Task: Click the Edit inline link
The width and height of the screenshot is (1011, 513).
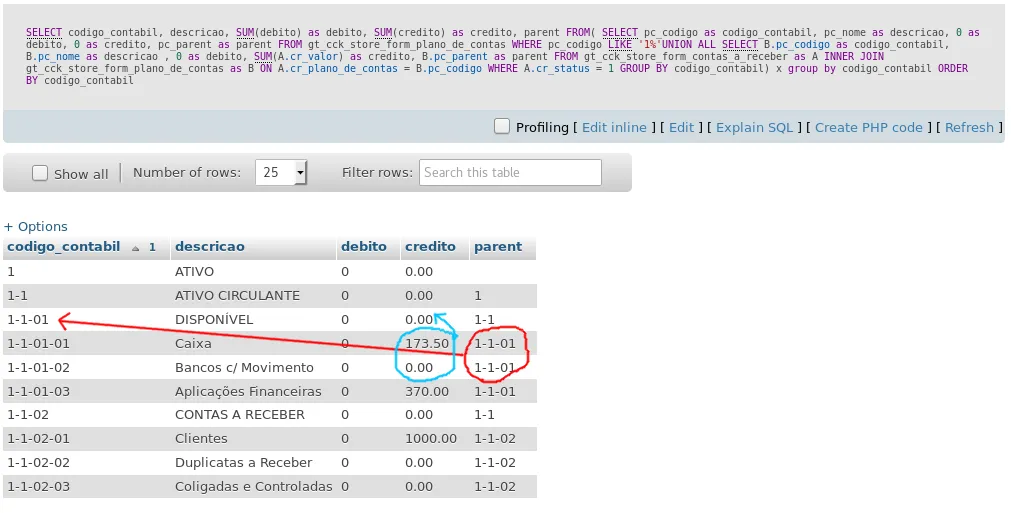Action: pos(614,128)
